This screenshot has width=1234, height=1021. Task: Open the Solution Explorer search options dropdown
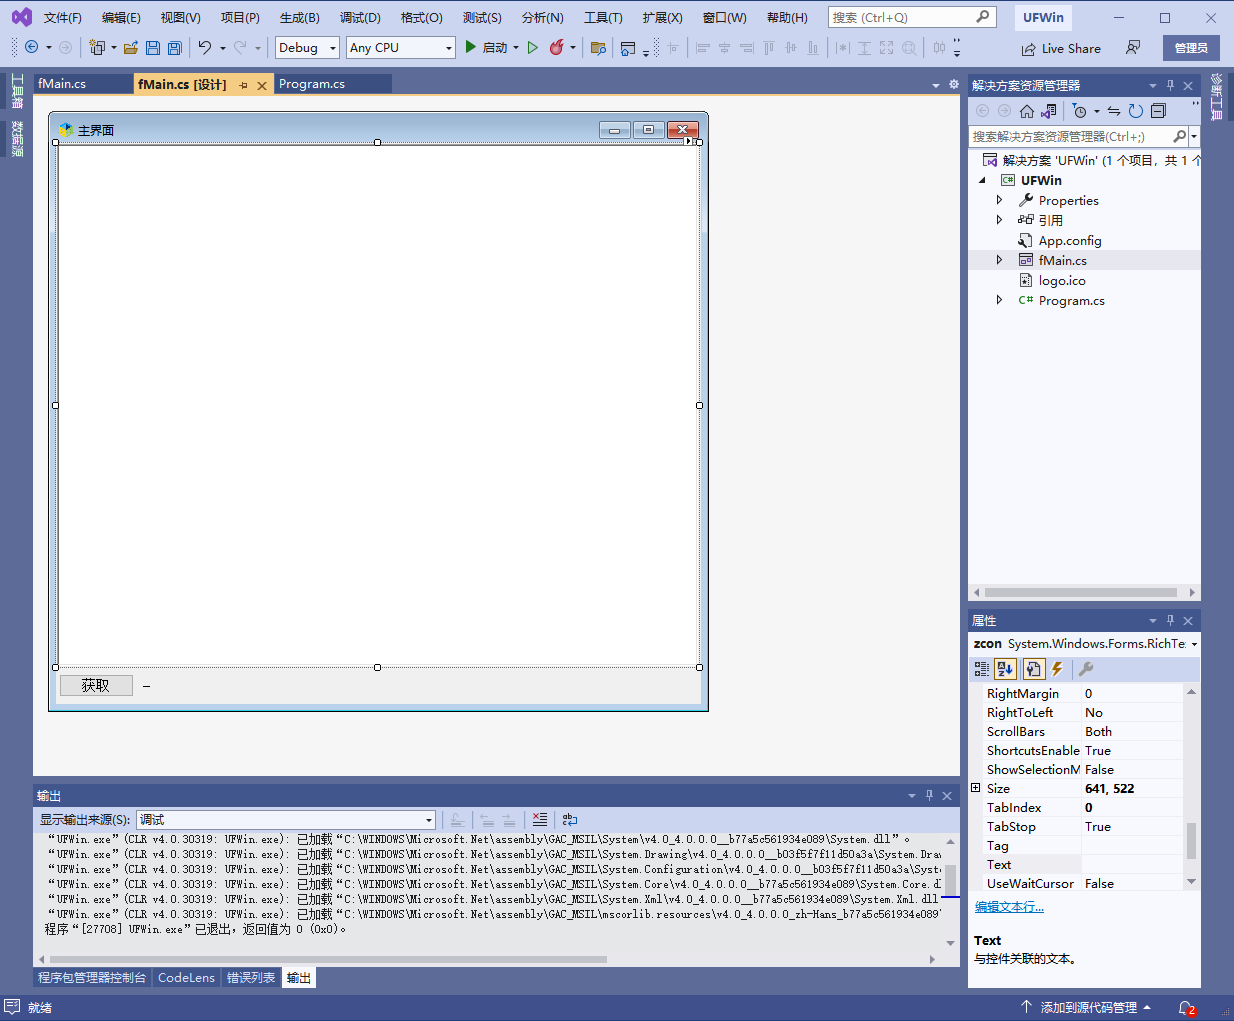click(x=1194, y=136)
